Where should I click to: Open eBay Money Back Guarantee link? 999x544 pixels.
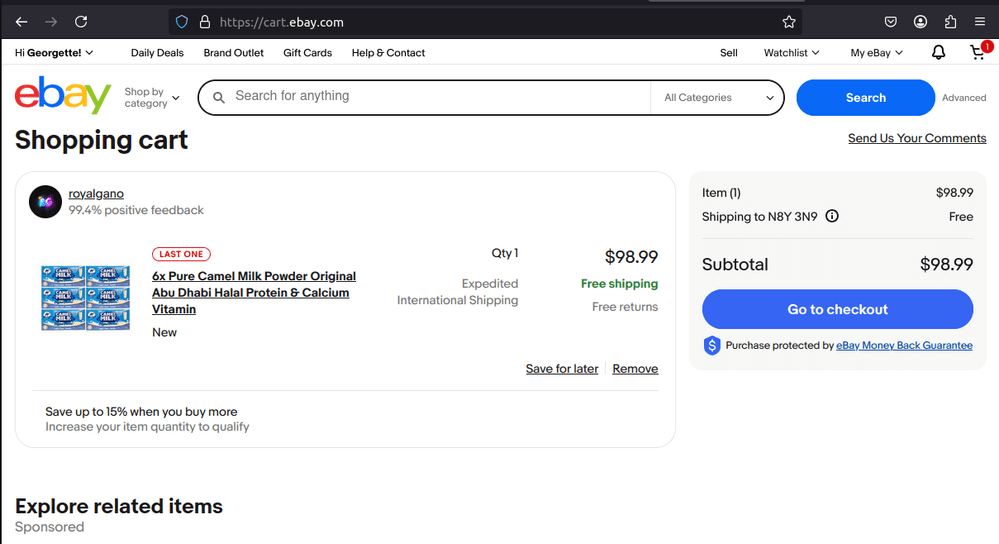tap(904, 345)
